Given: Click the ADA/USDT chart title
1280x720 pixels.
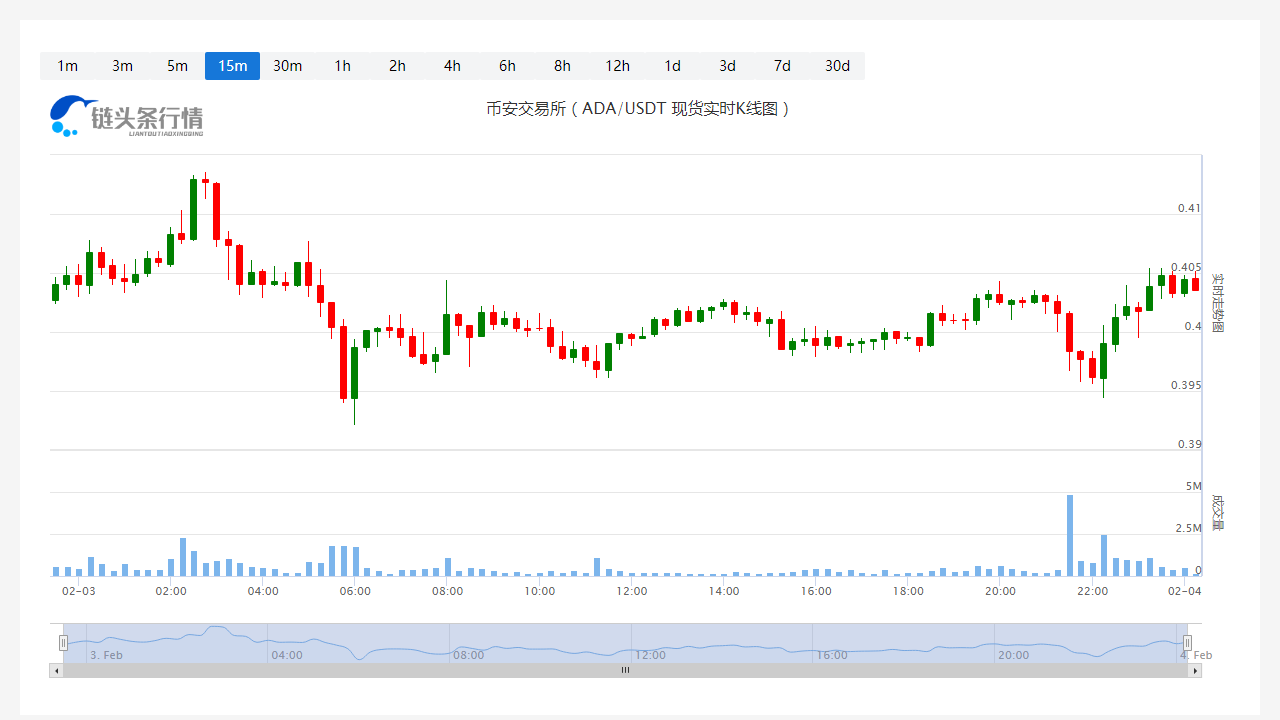Looking at the screenshot, I should tap(638, 108).
